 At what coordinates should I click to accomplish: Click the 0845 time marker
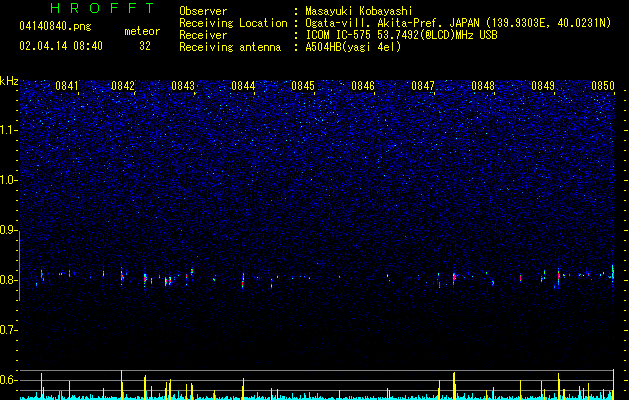click(303, 86)
